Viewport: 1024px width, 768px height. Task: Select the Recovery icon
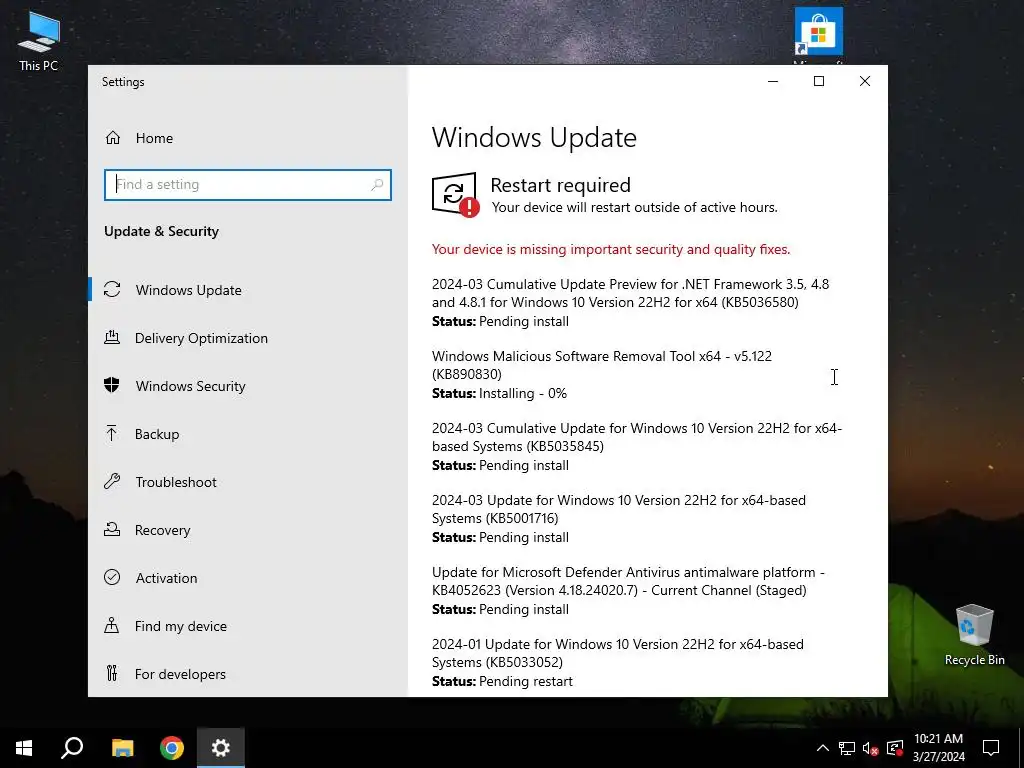point(112,530)
